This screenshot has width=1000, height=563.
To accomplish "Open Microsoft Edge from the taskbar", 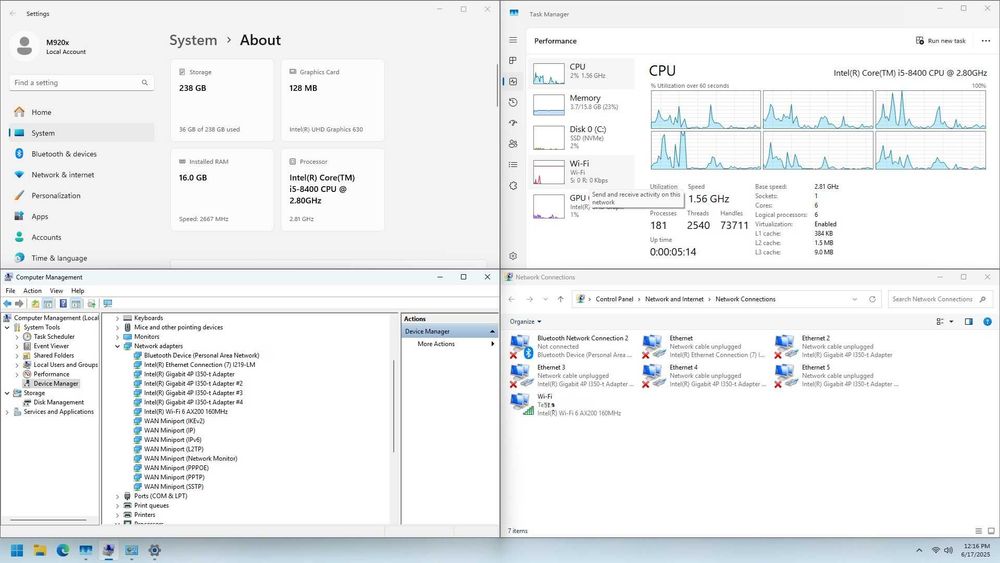I will point(62,550).
